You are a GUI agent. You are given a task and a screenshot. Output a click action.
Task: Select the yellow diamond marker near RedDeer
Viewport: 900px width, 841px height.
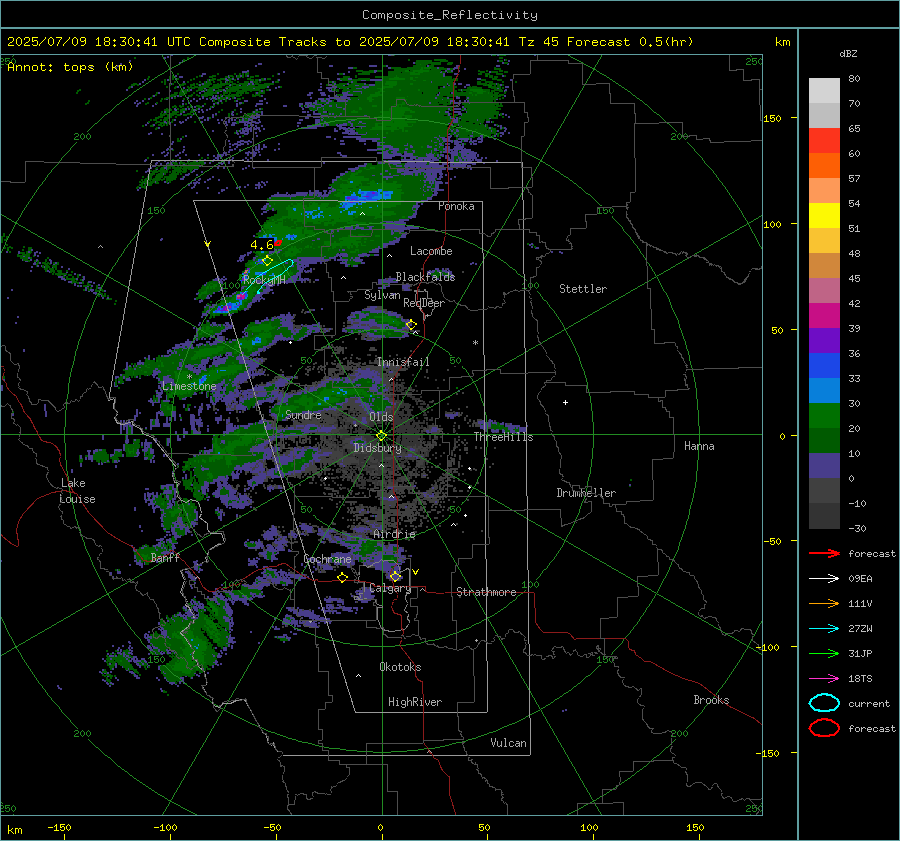pos(411,325)
